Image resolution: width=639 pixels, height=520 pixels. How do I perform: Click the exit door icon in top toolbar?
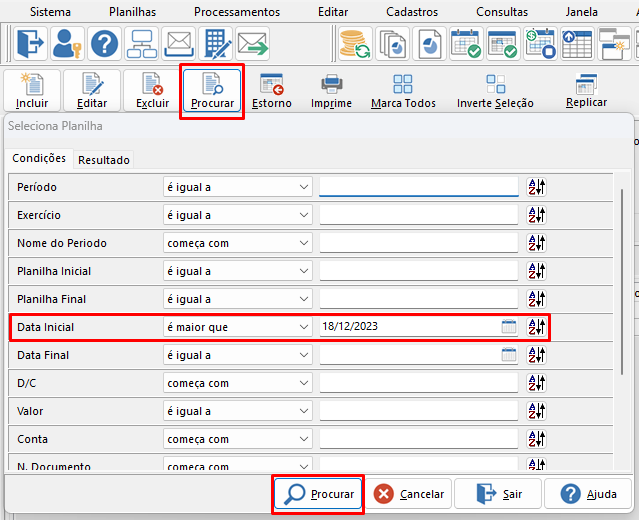[31, 44]
